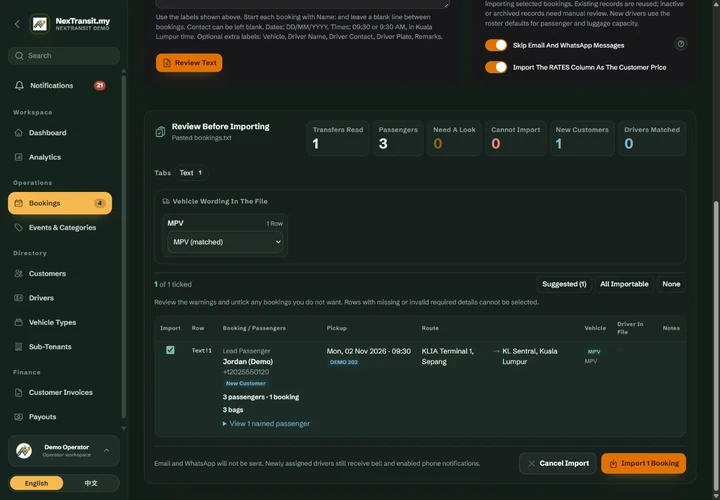Click the Import 1 Booking button
This screenshot has width=720, height=500.
pyautogui.click(x=643, y=463)
